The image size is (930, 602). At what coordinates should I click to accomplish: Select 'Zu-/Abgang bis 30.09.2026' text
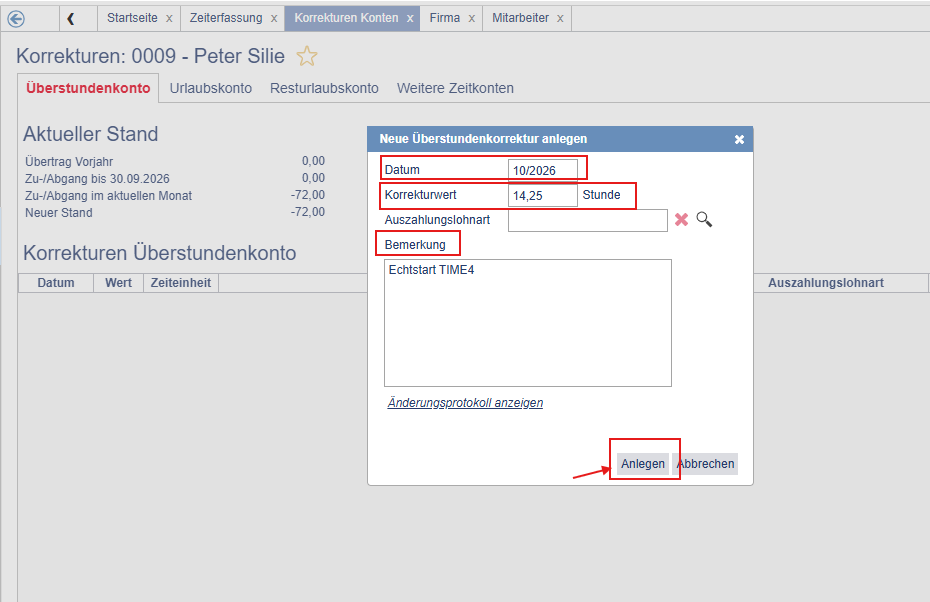click(97, 179)
